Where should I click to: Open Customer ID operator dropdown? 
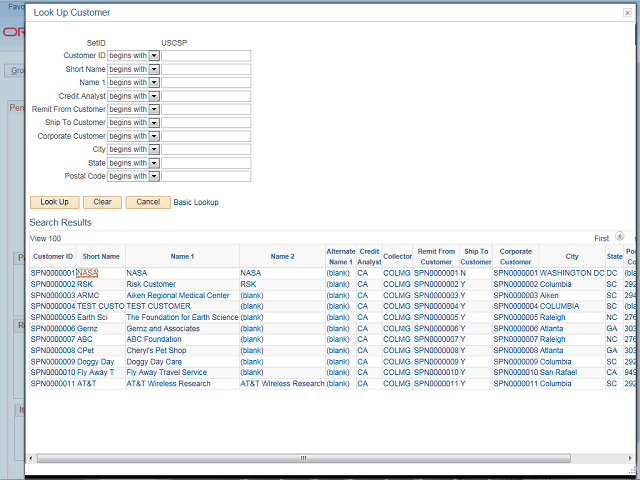click(154, 56)
